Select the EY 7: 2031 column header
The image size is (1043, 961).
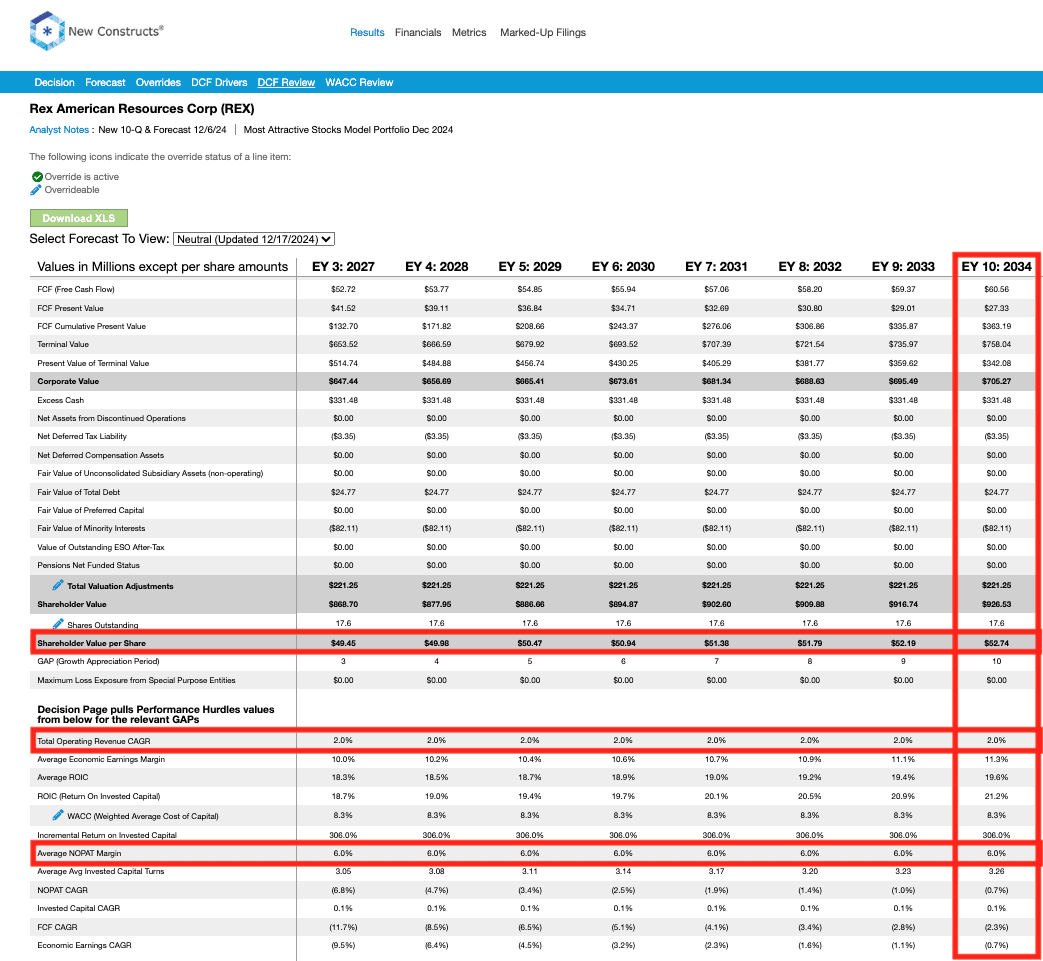(716, 267)
